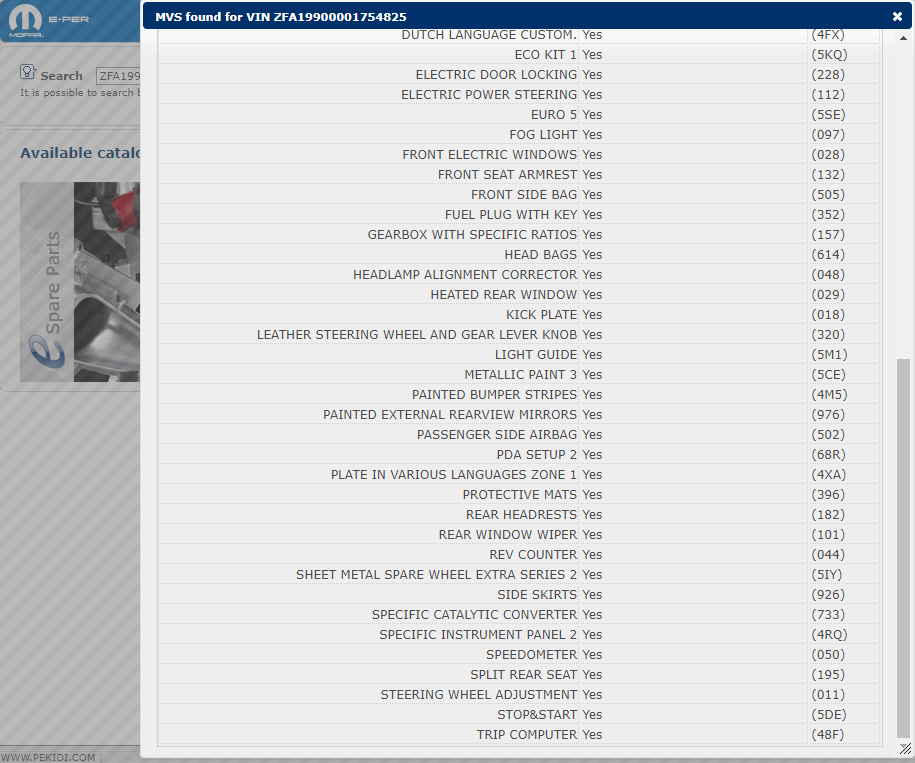Click the Search icon beside the VIN field
The width and height of the screenshot is (915, 763).
pyautogui.click(x=28, y=73)
